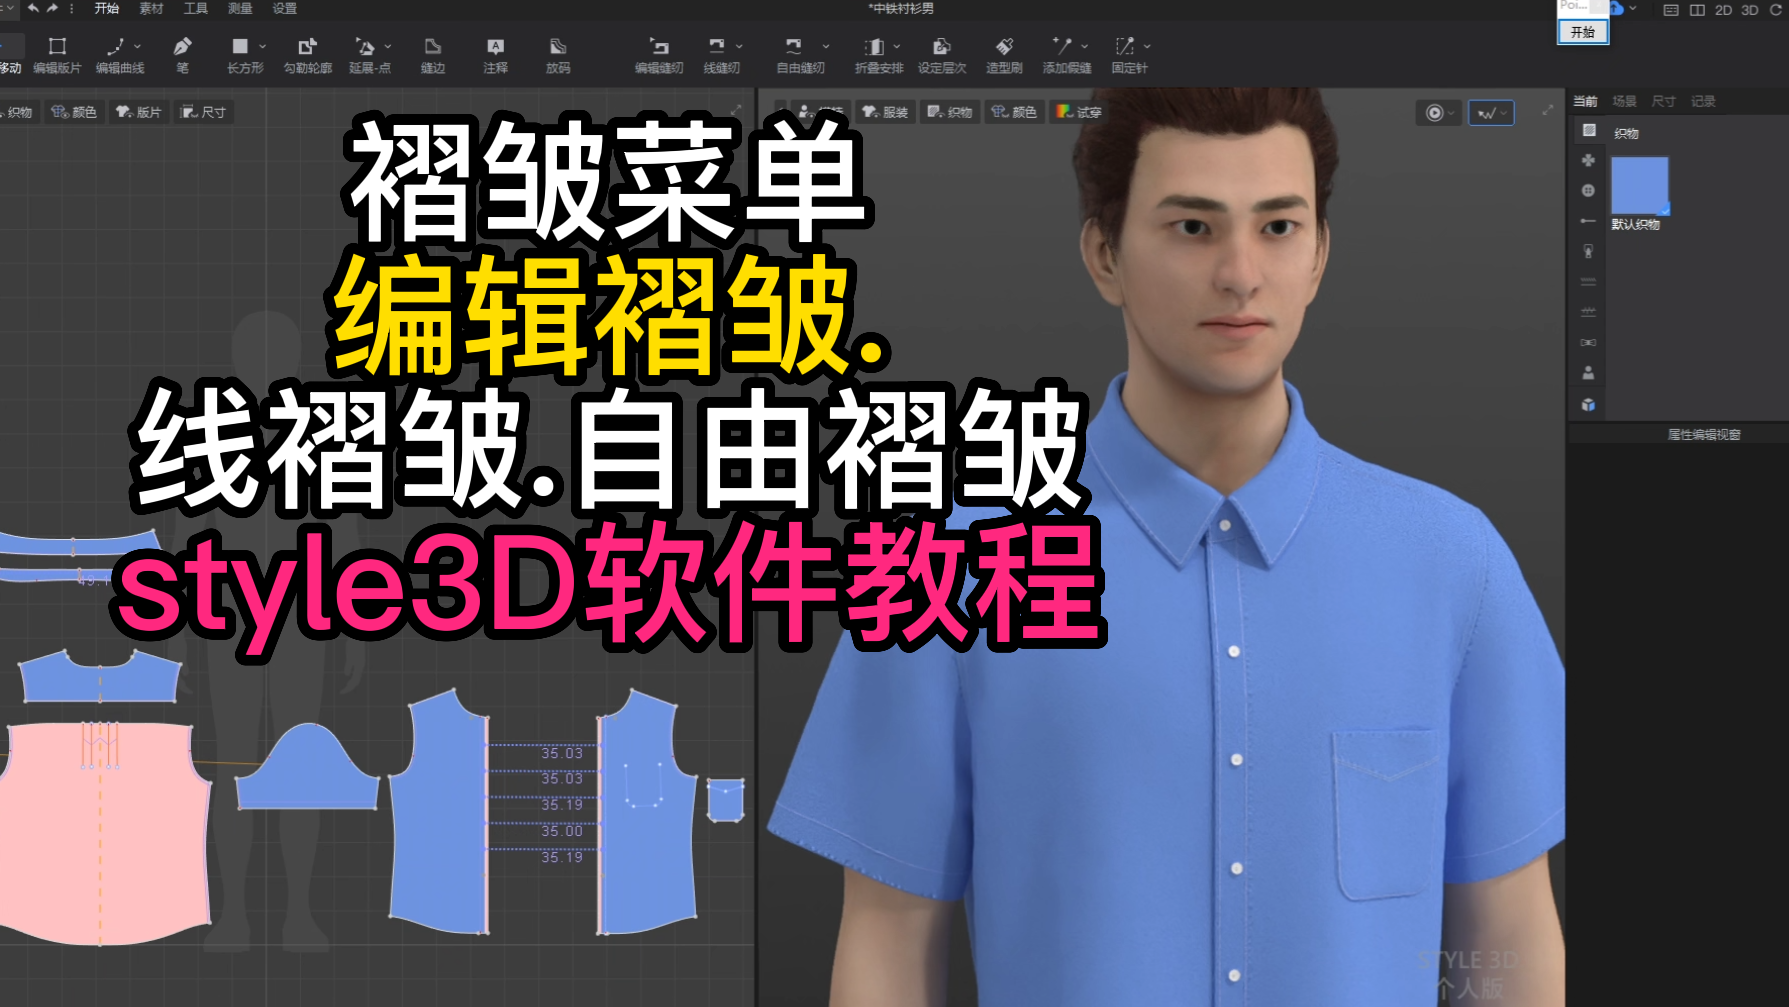Image resolution: width=1789 pixels, height=1007 pixels.
Task: Open the 开始 ribbon tab
Action: tap(106, 8)
